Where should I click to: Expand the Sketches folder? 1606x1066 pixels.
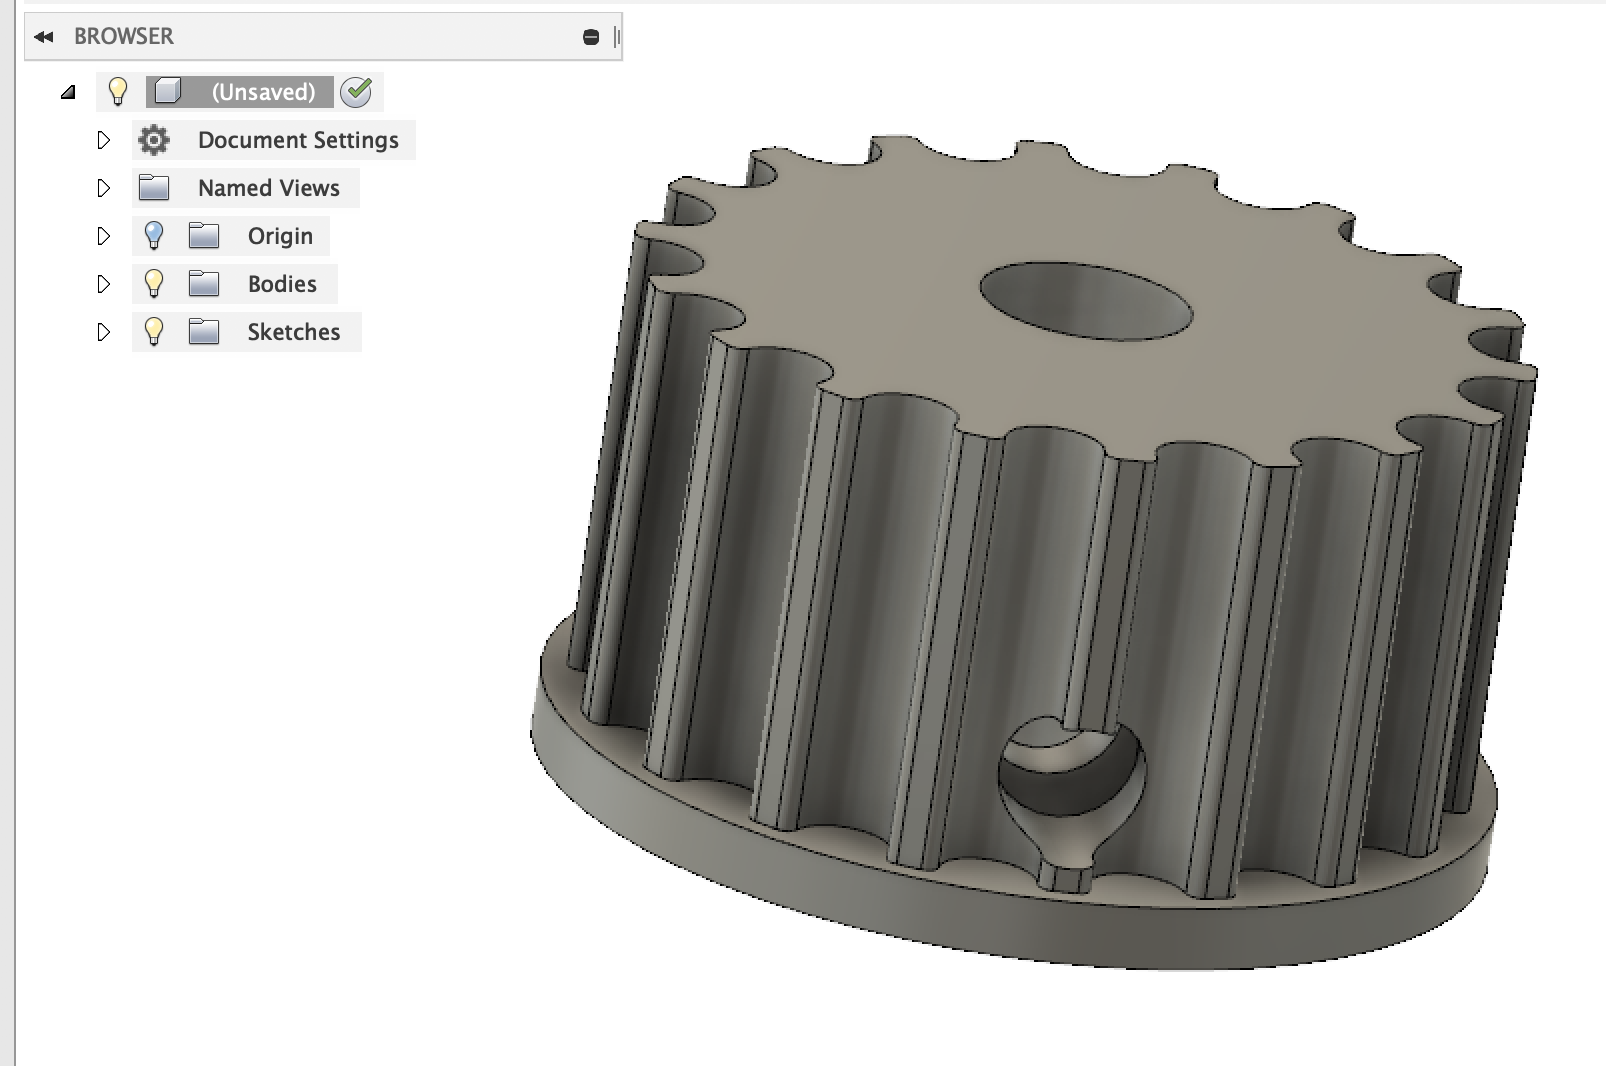(x=103, y=332)
